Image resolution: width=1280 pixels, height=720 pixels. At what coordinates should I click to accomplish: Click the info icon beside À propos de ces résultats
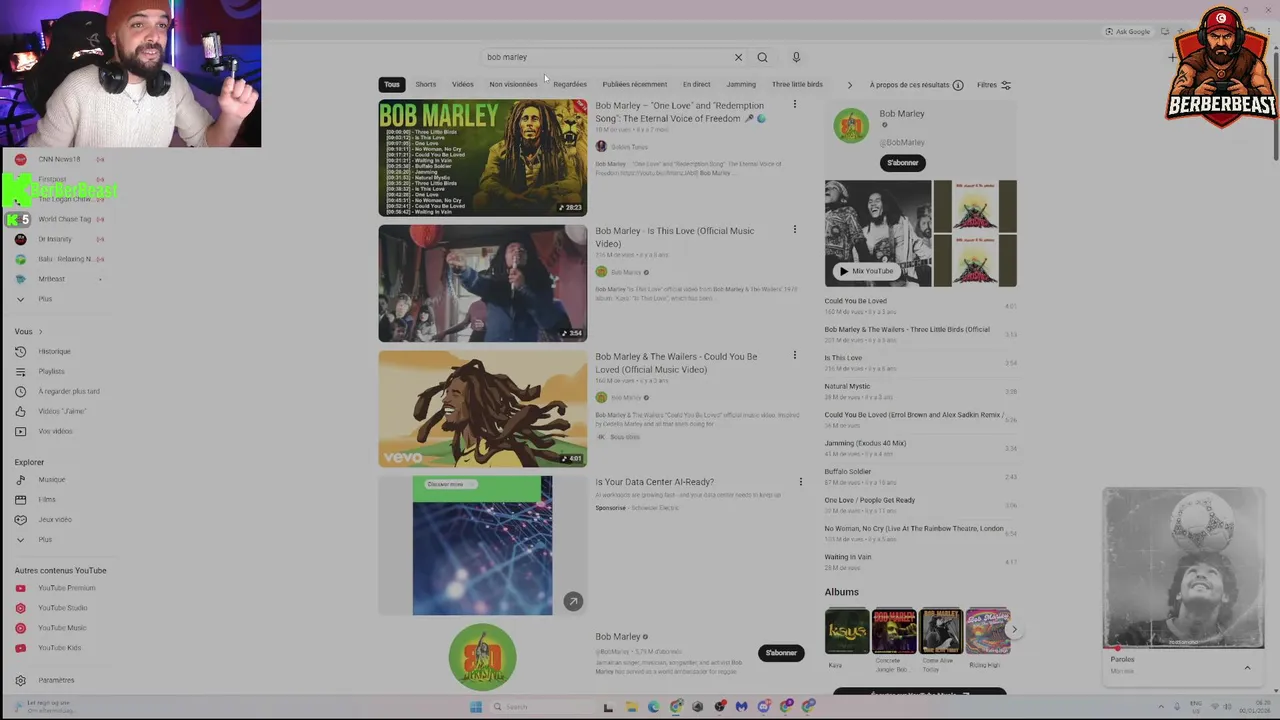pyautogui.click(x=958, y=85)
